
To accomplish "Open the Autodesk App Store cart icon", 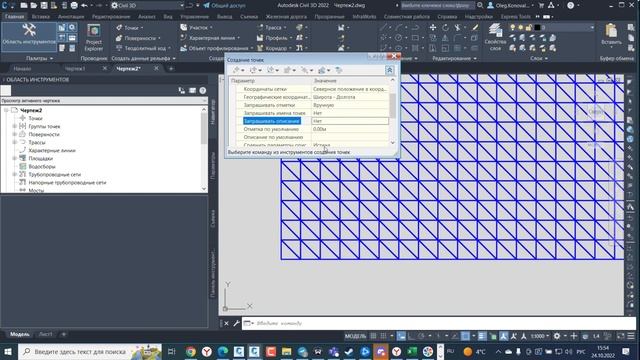I will (x=541, y=5).
